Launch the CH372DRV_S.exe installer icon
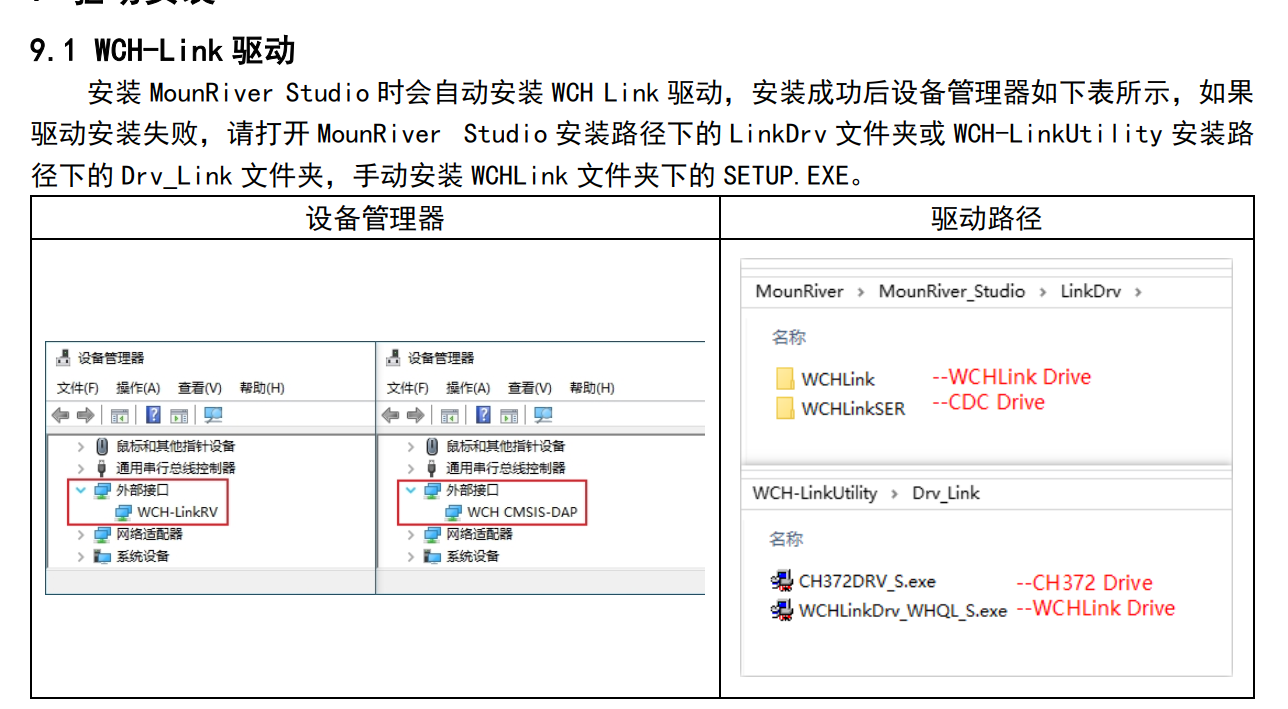This screenshot has height=709, width=1288. (782, 581)
